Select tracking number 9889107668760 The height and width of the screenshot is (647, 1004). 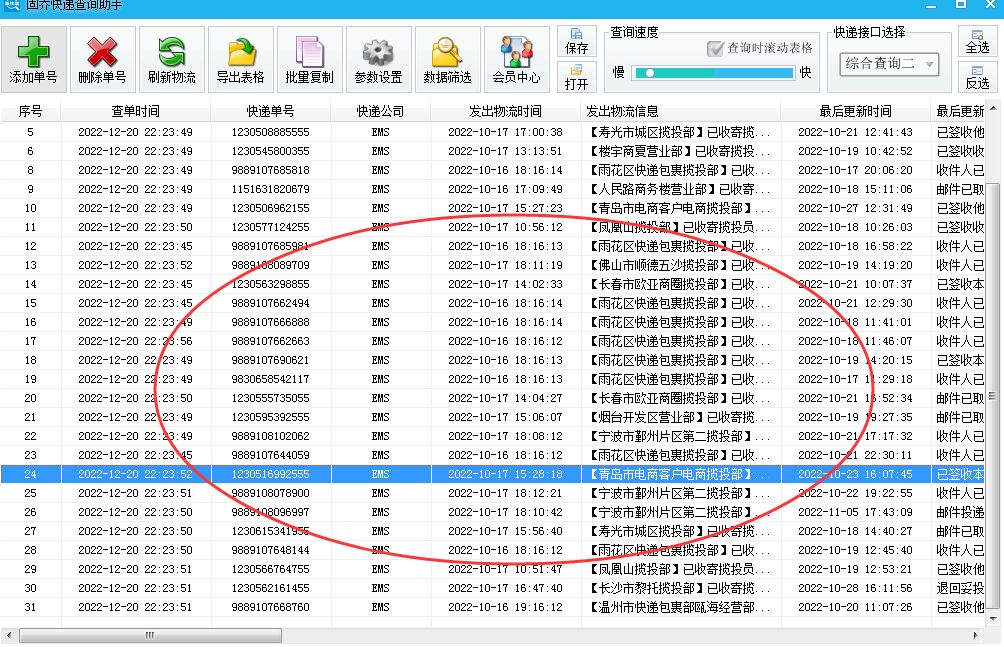(x=270, y=607)
